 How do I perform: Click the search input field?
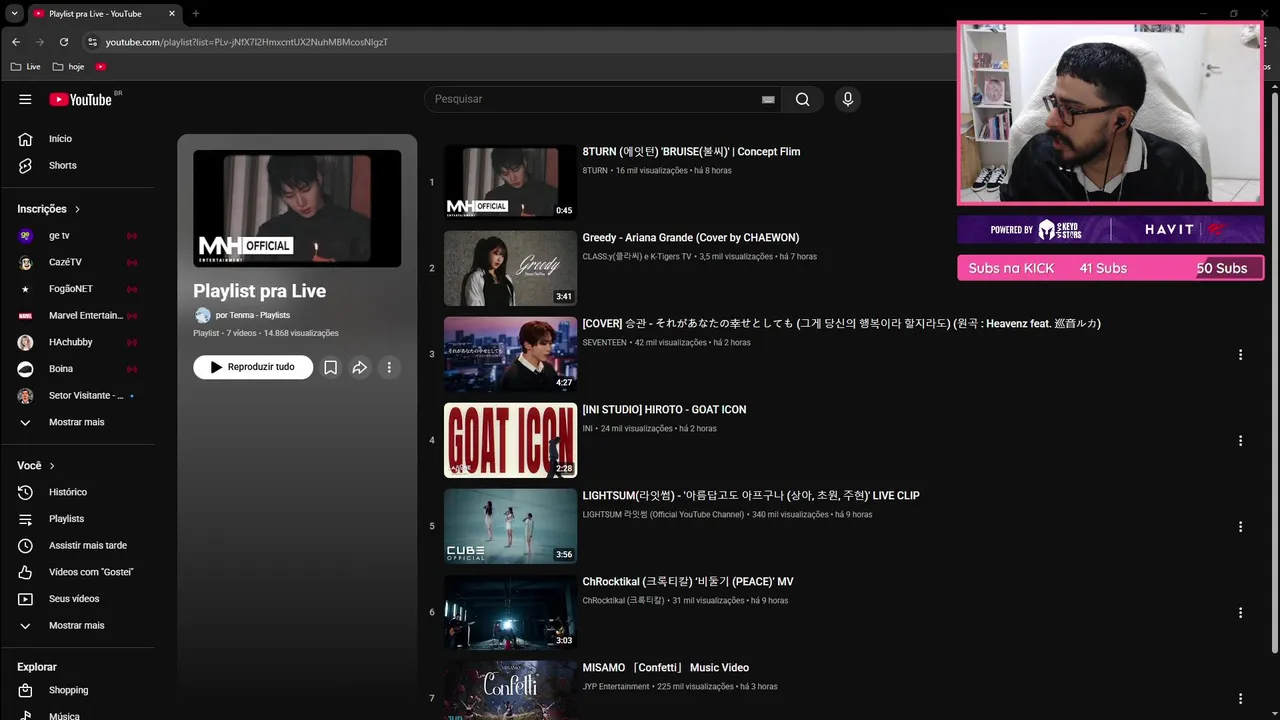(595, 99)
